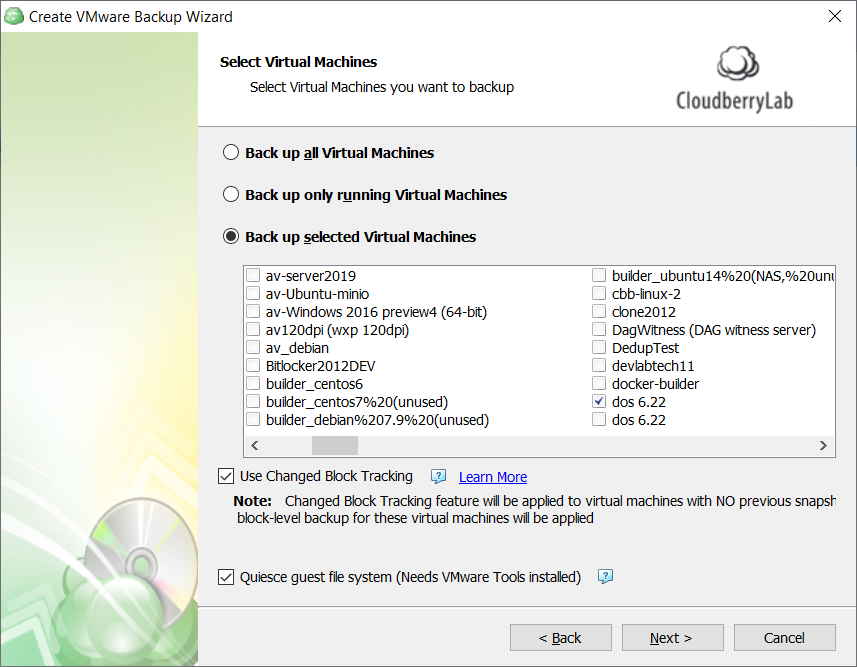Click the VM list horizontal scrollbar thumb

334,445
